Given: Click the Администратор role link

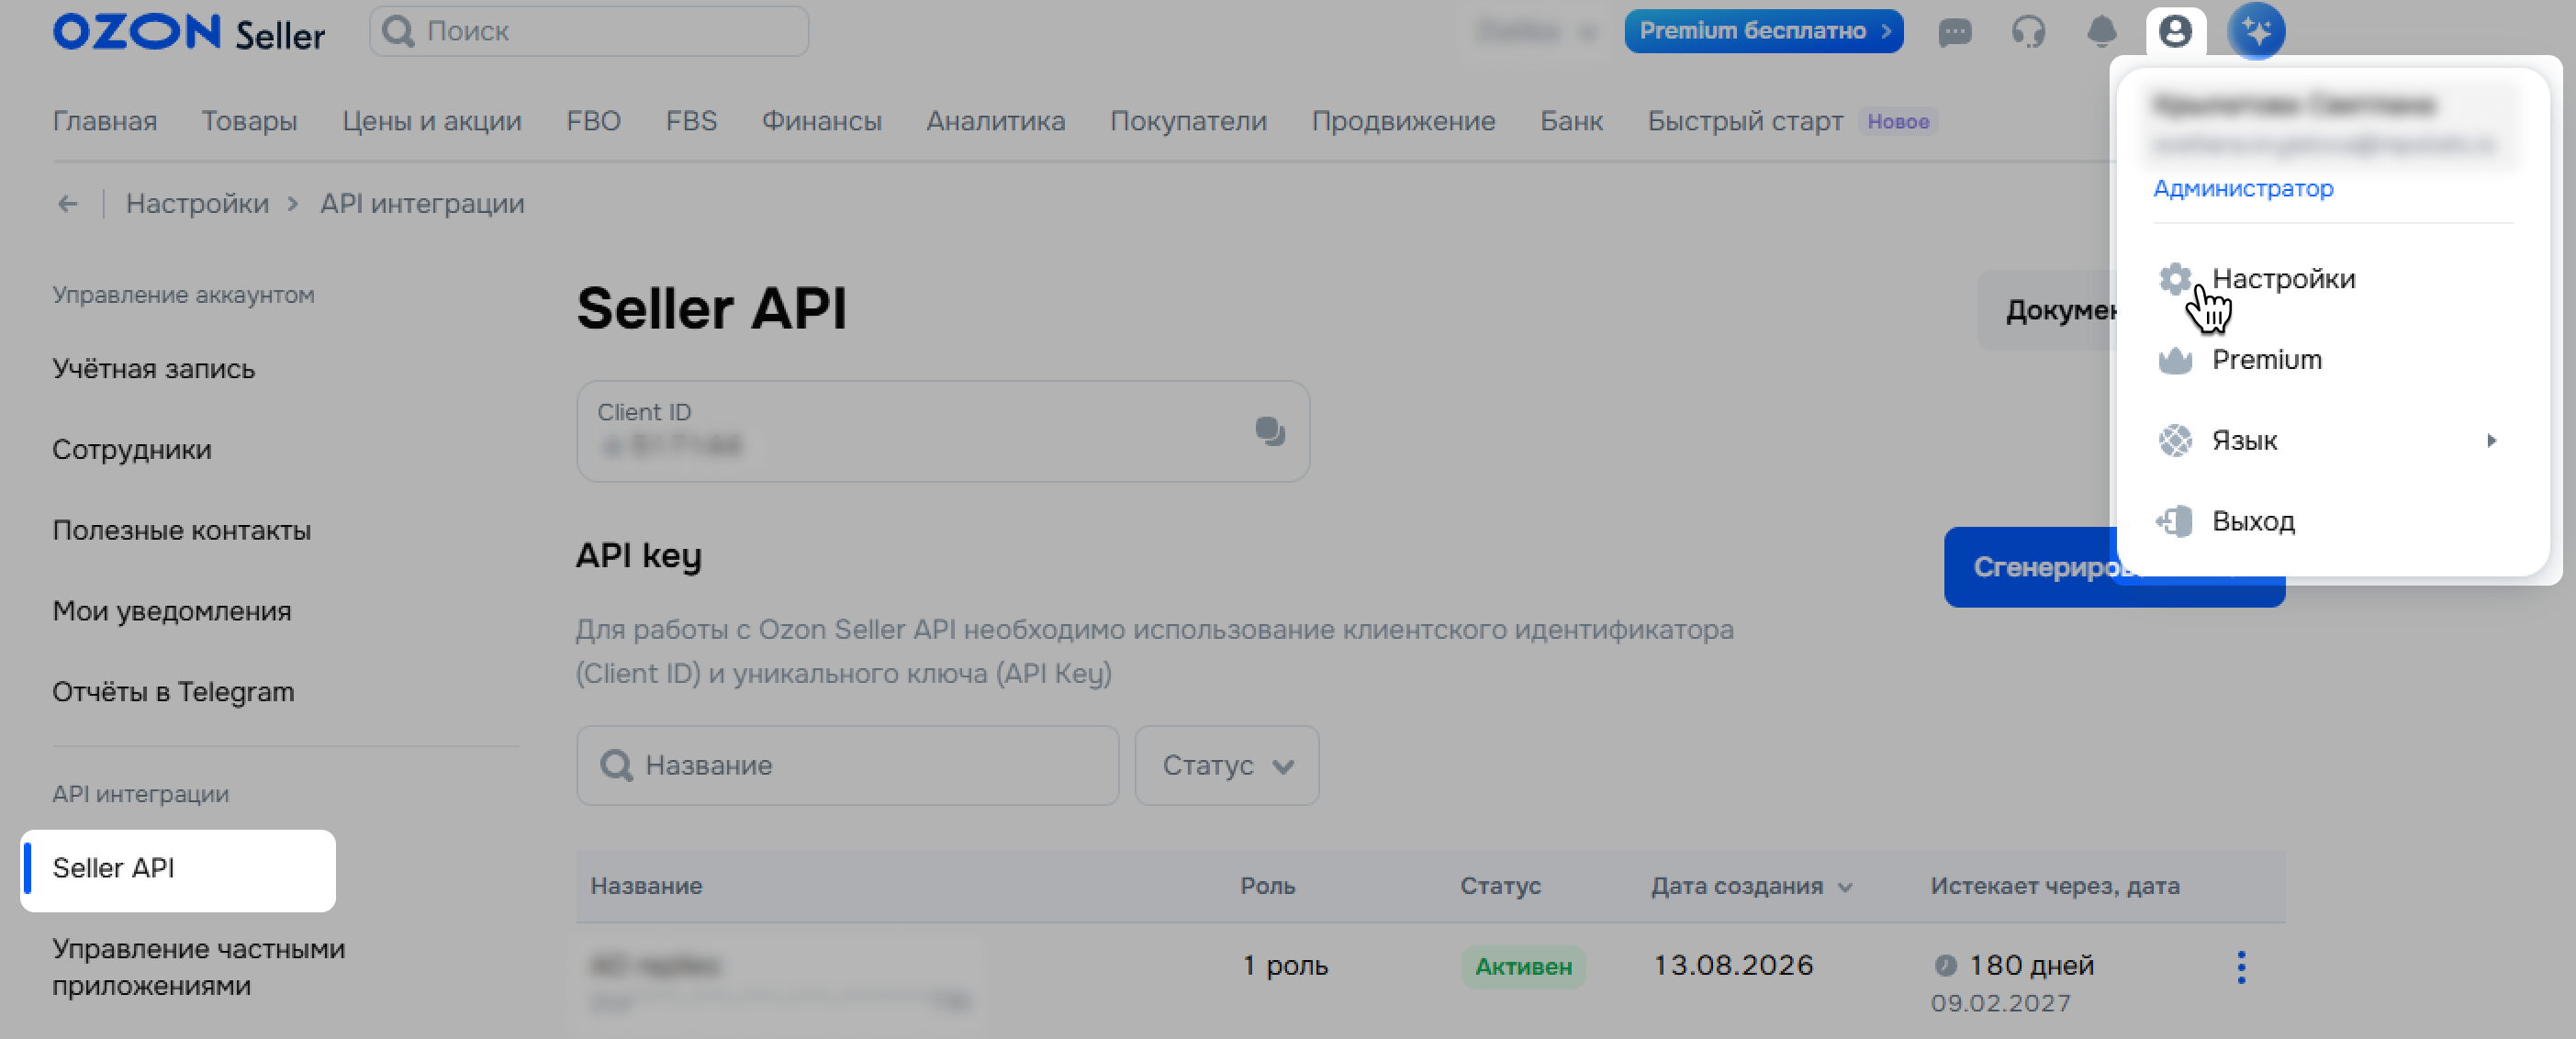Looking at the screenshot, I should [x=2243, y=188].
